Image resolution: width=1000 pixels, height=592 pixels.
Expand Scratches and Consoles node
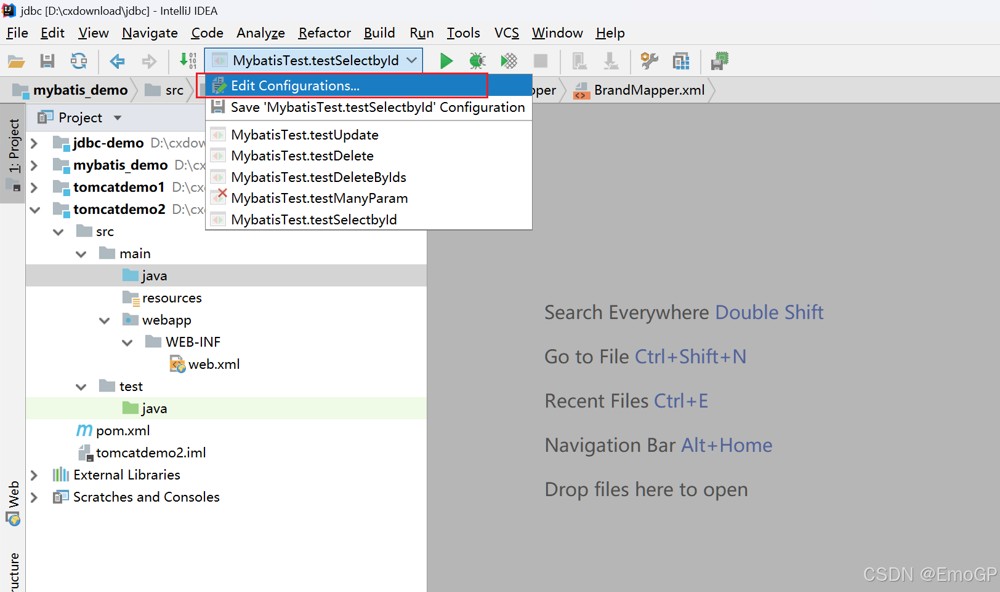tap(34, 497)
